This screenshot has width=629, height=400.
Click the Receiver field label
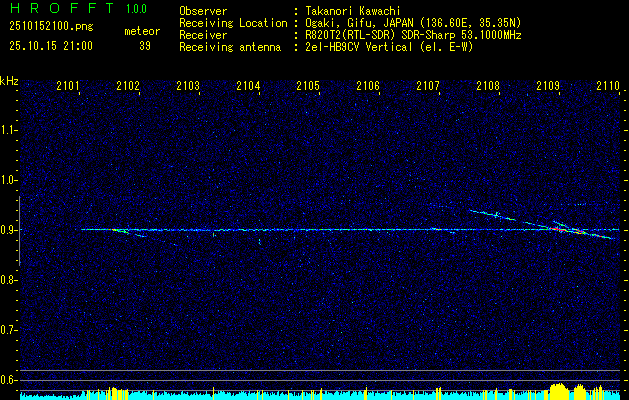[203, 35]
